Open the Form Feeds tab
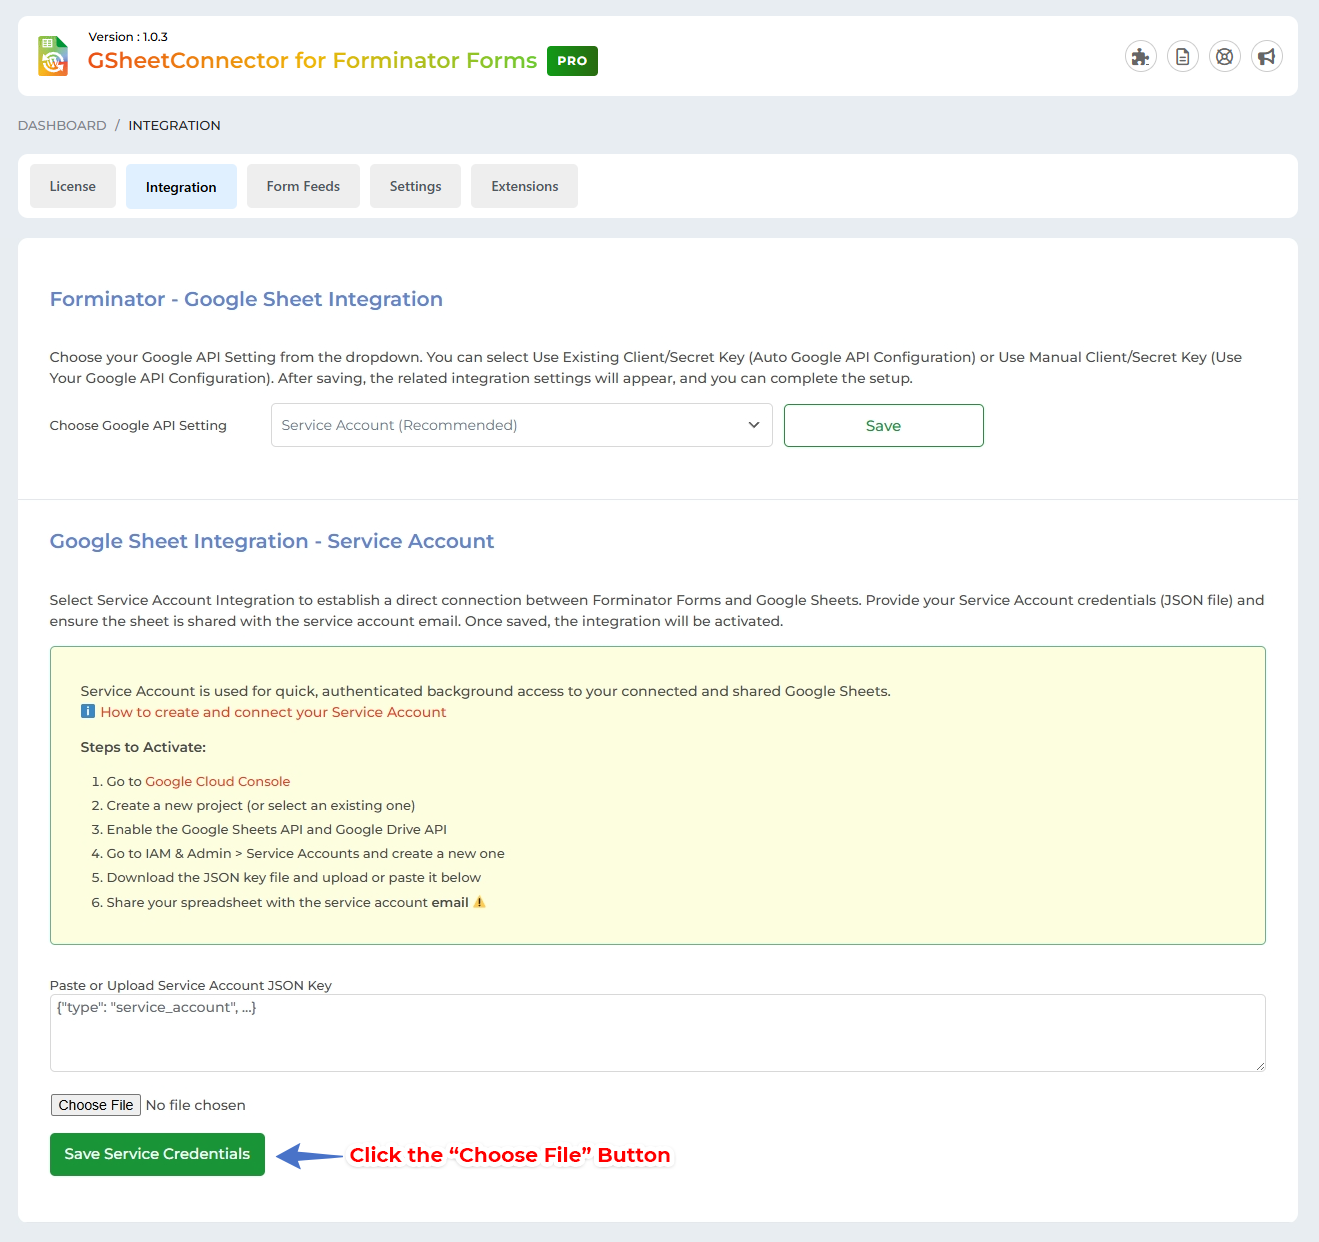The width and height of the screenshot is (1319, 1242). tap(303, 186)
